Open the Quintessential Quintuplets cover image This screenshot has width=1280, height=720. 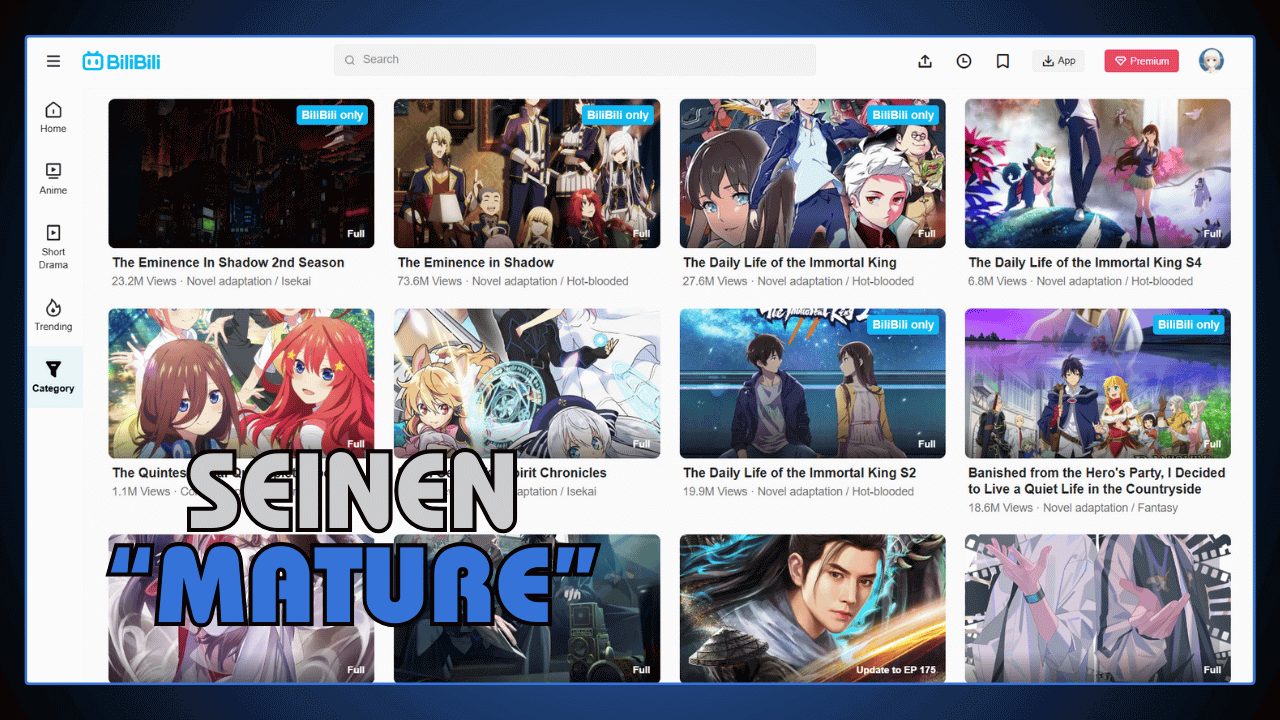click(x=241, y=383)
